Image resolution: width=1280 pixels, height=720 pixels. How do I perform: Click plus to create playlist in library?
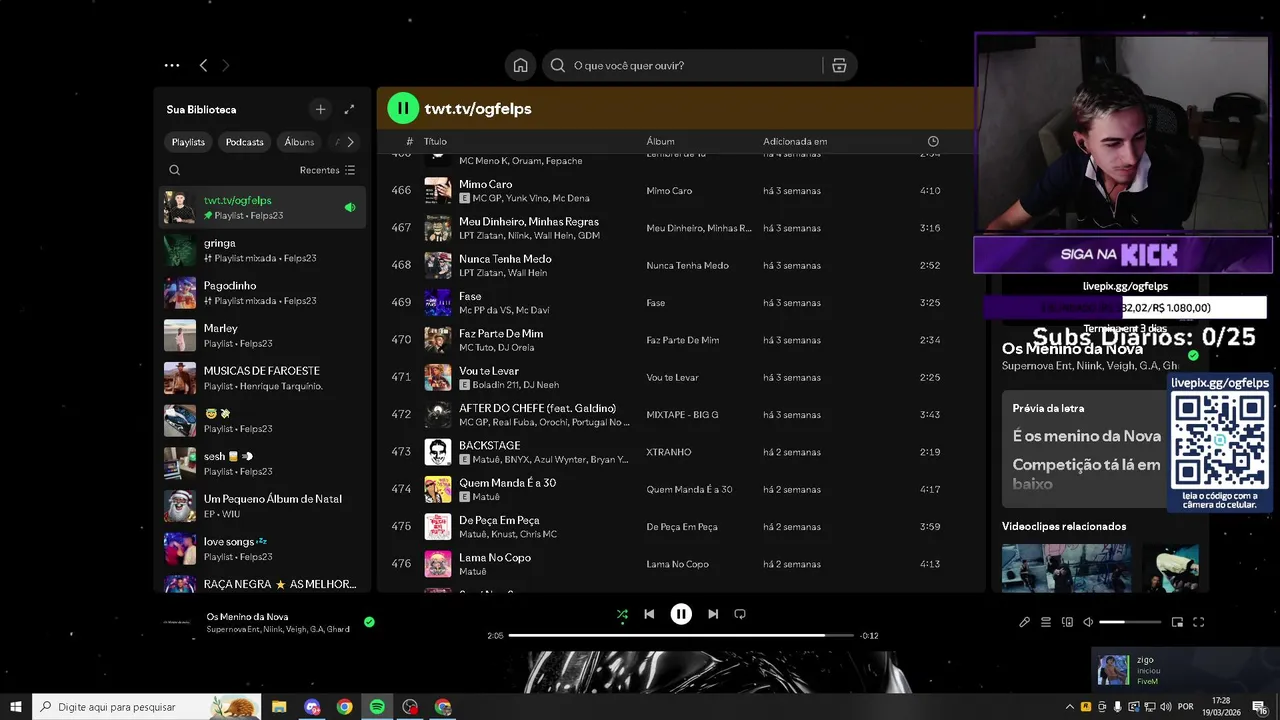point(320,109)
